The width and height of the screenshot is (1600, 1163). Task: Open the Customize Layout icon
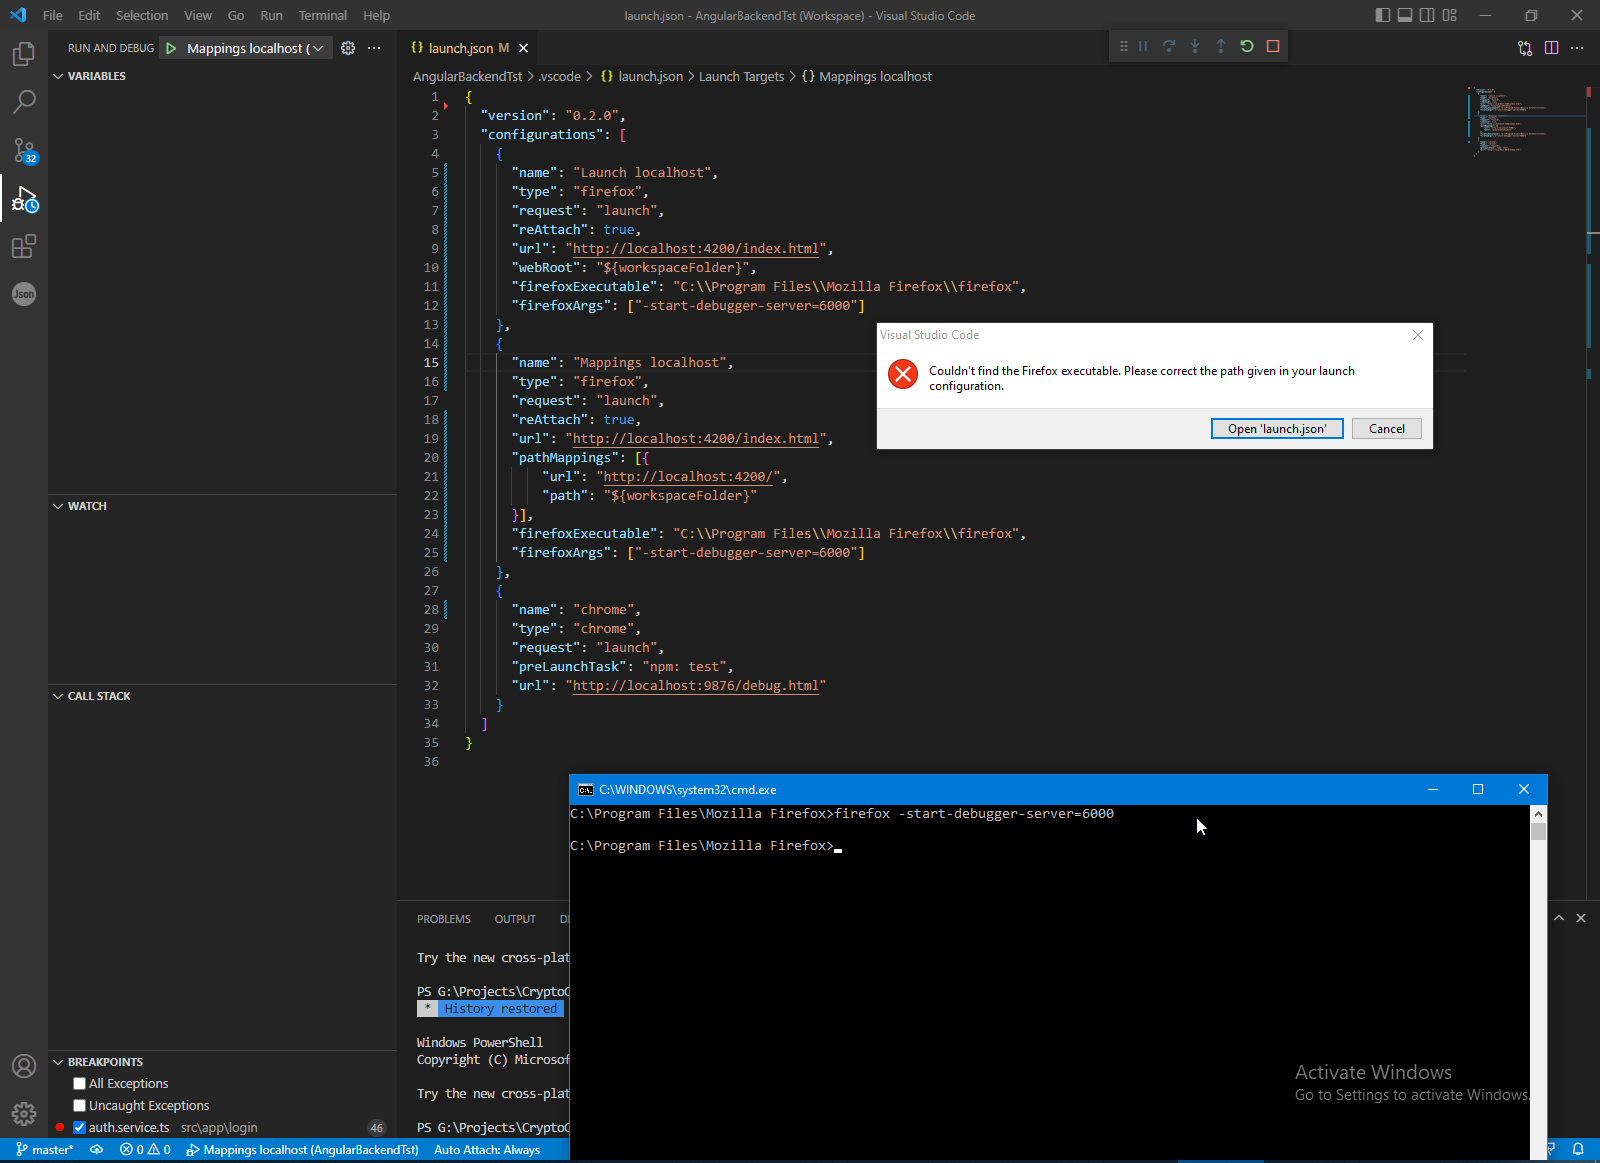1450,15
